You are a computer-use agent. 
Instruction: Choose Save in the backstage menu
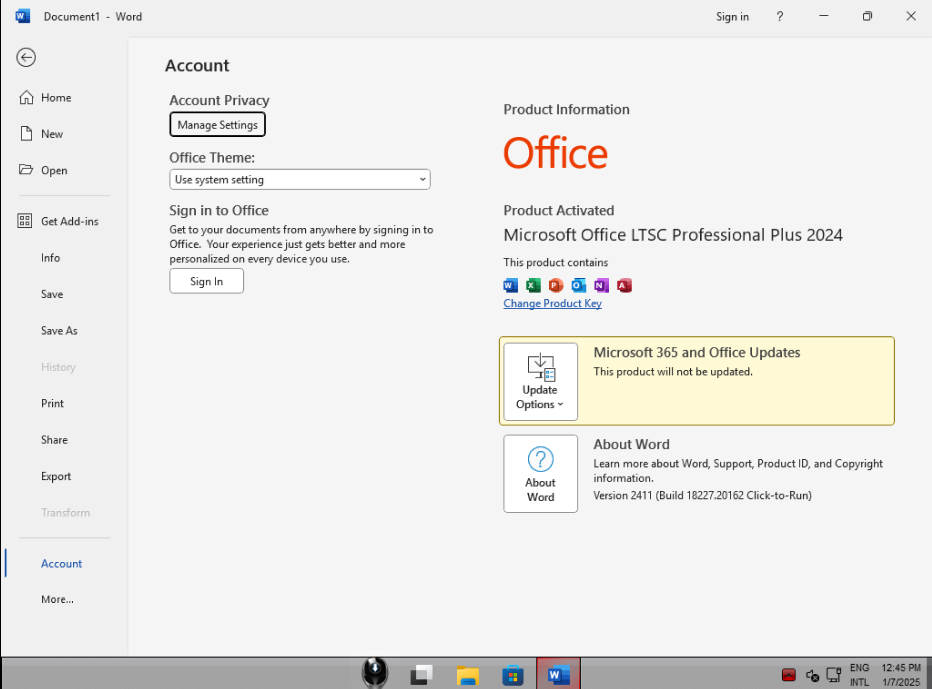point(52,294)
